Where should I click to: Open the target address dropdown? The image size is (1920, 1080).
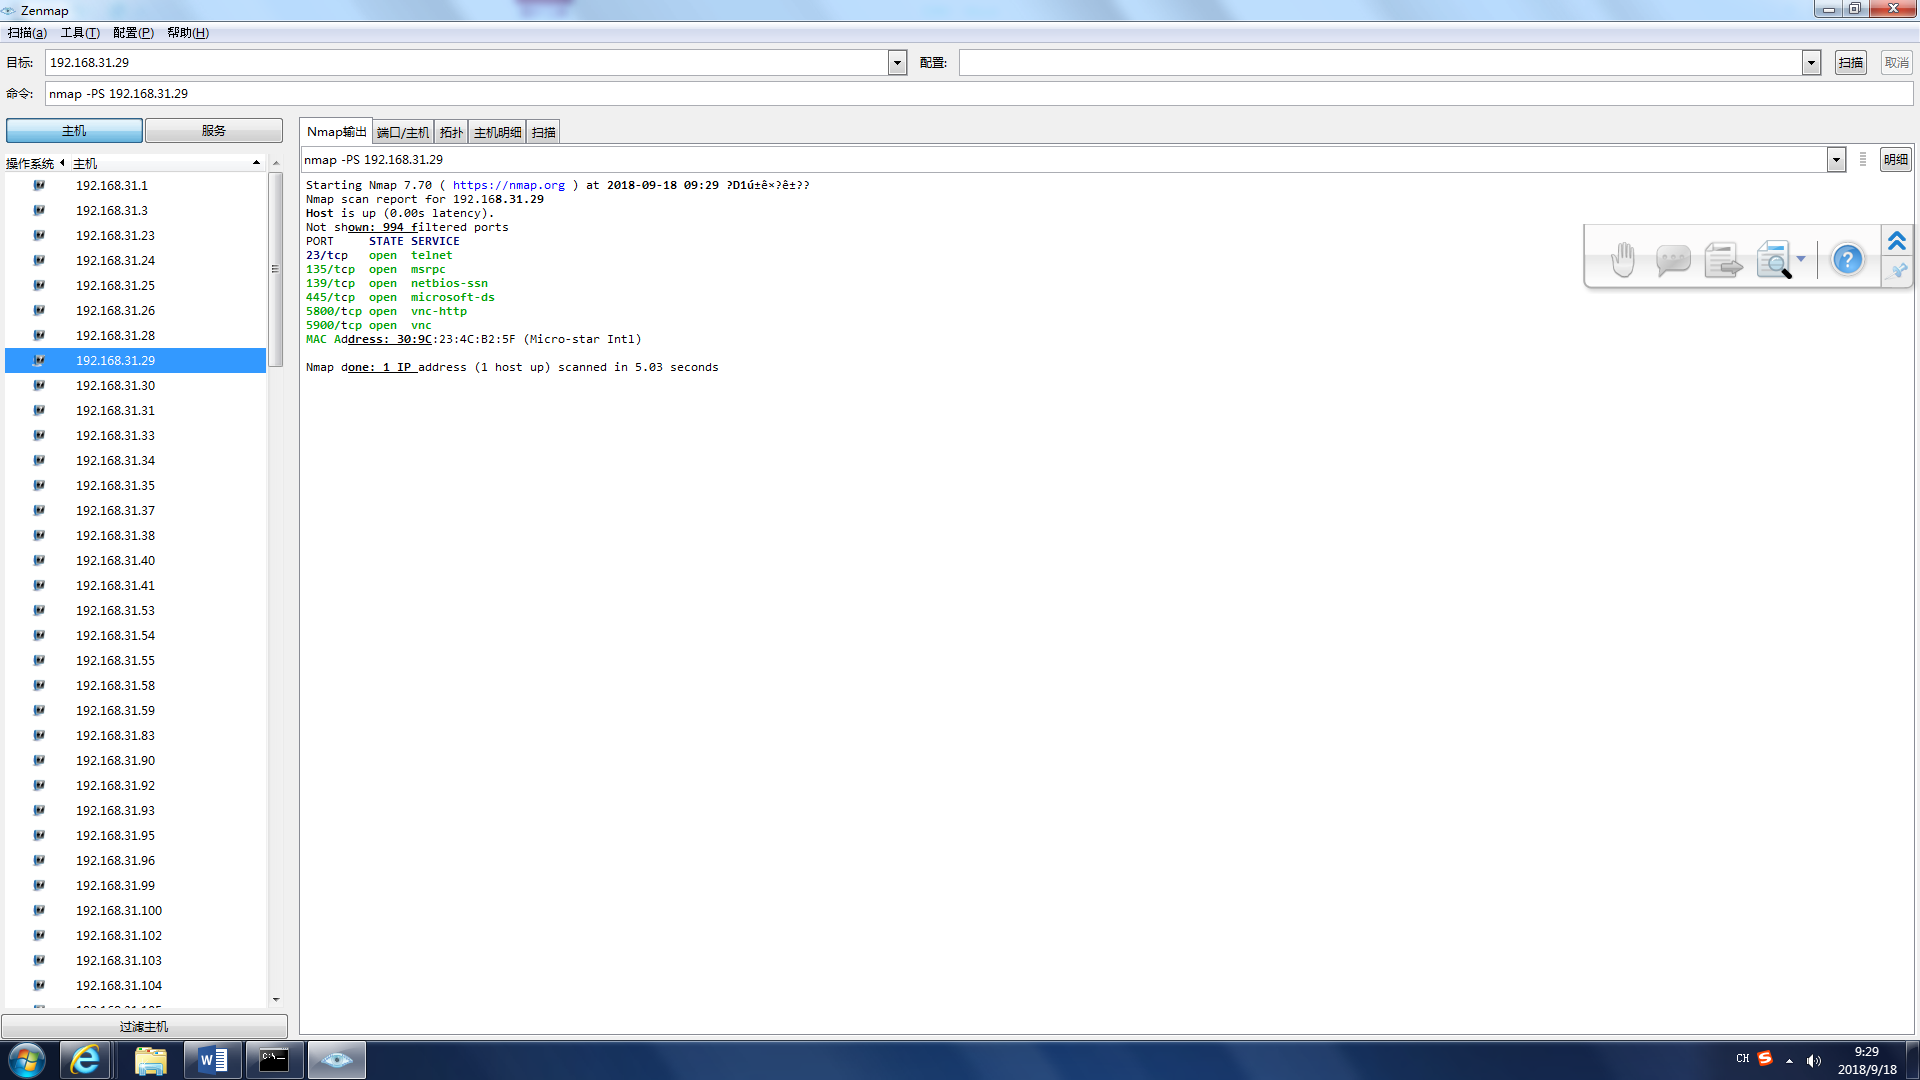coord(897,63)
